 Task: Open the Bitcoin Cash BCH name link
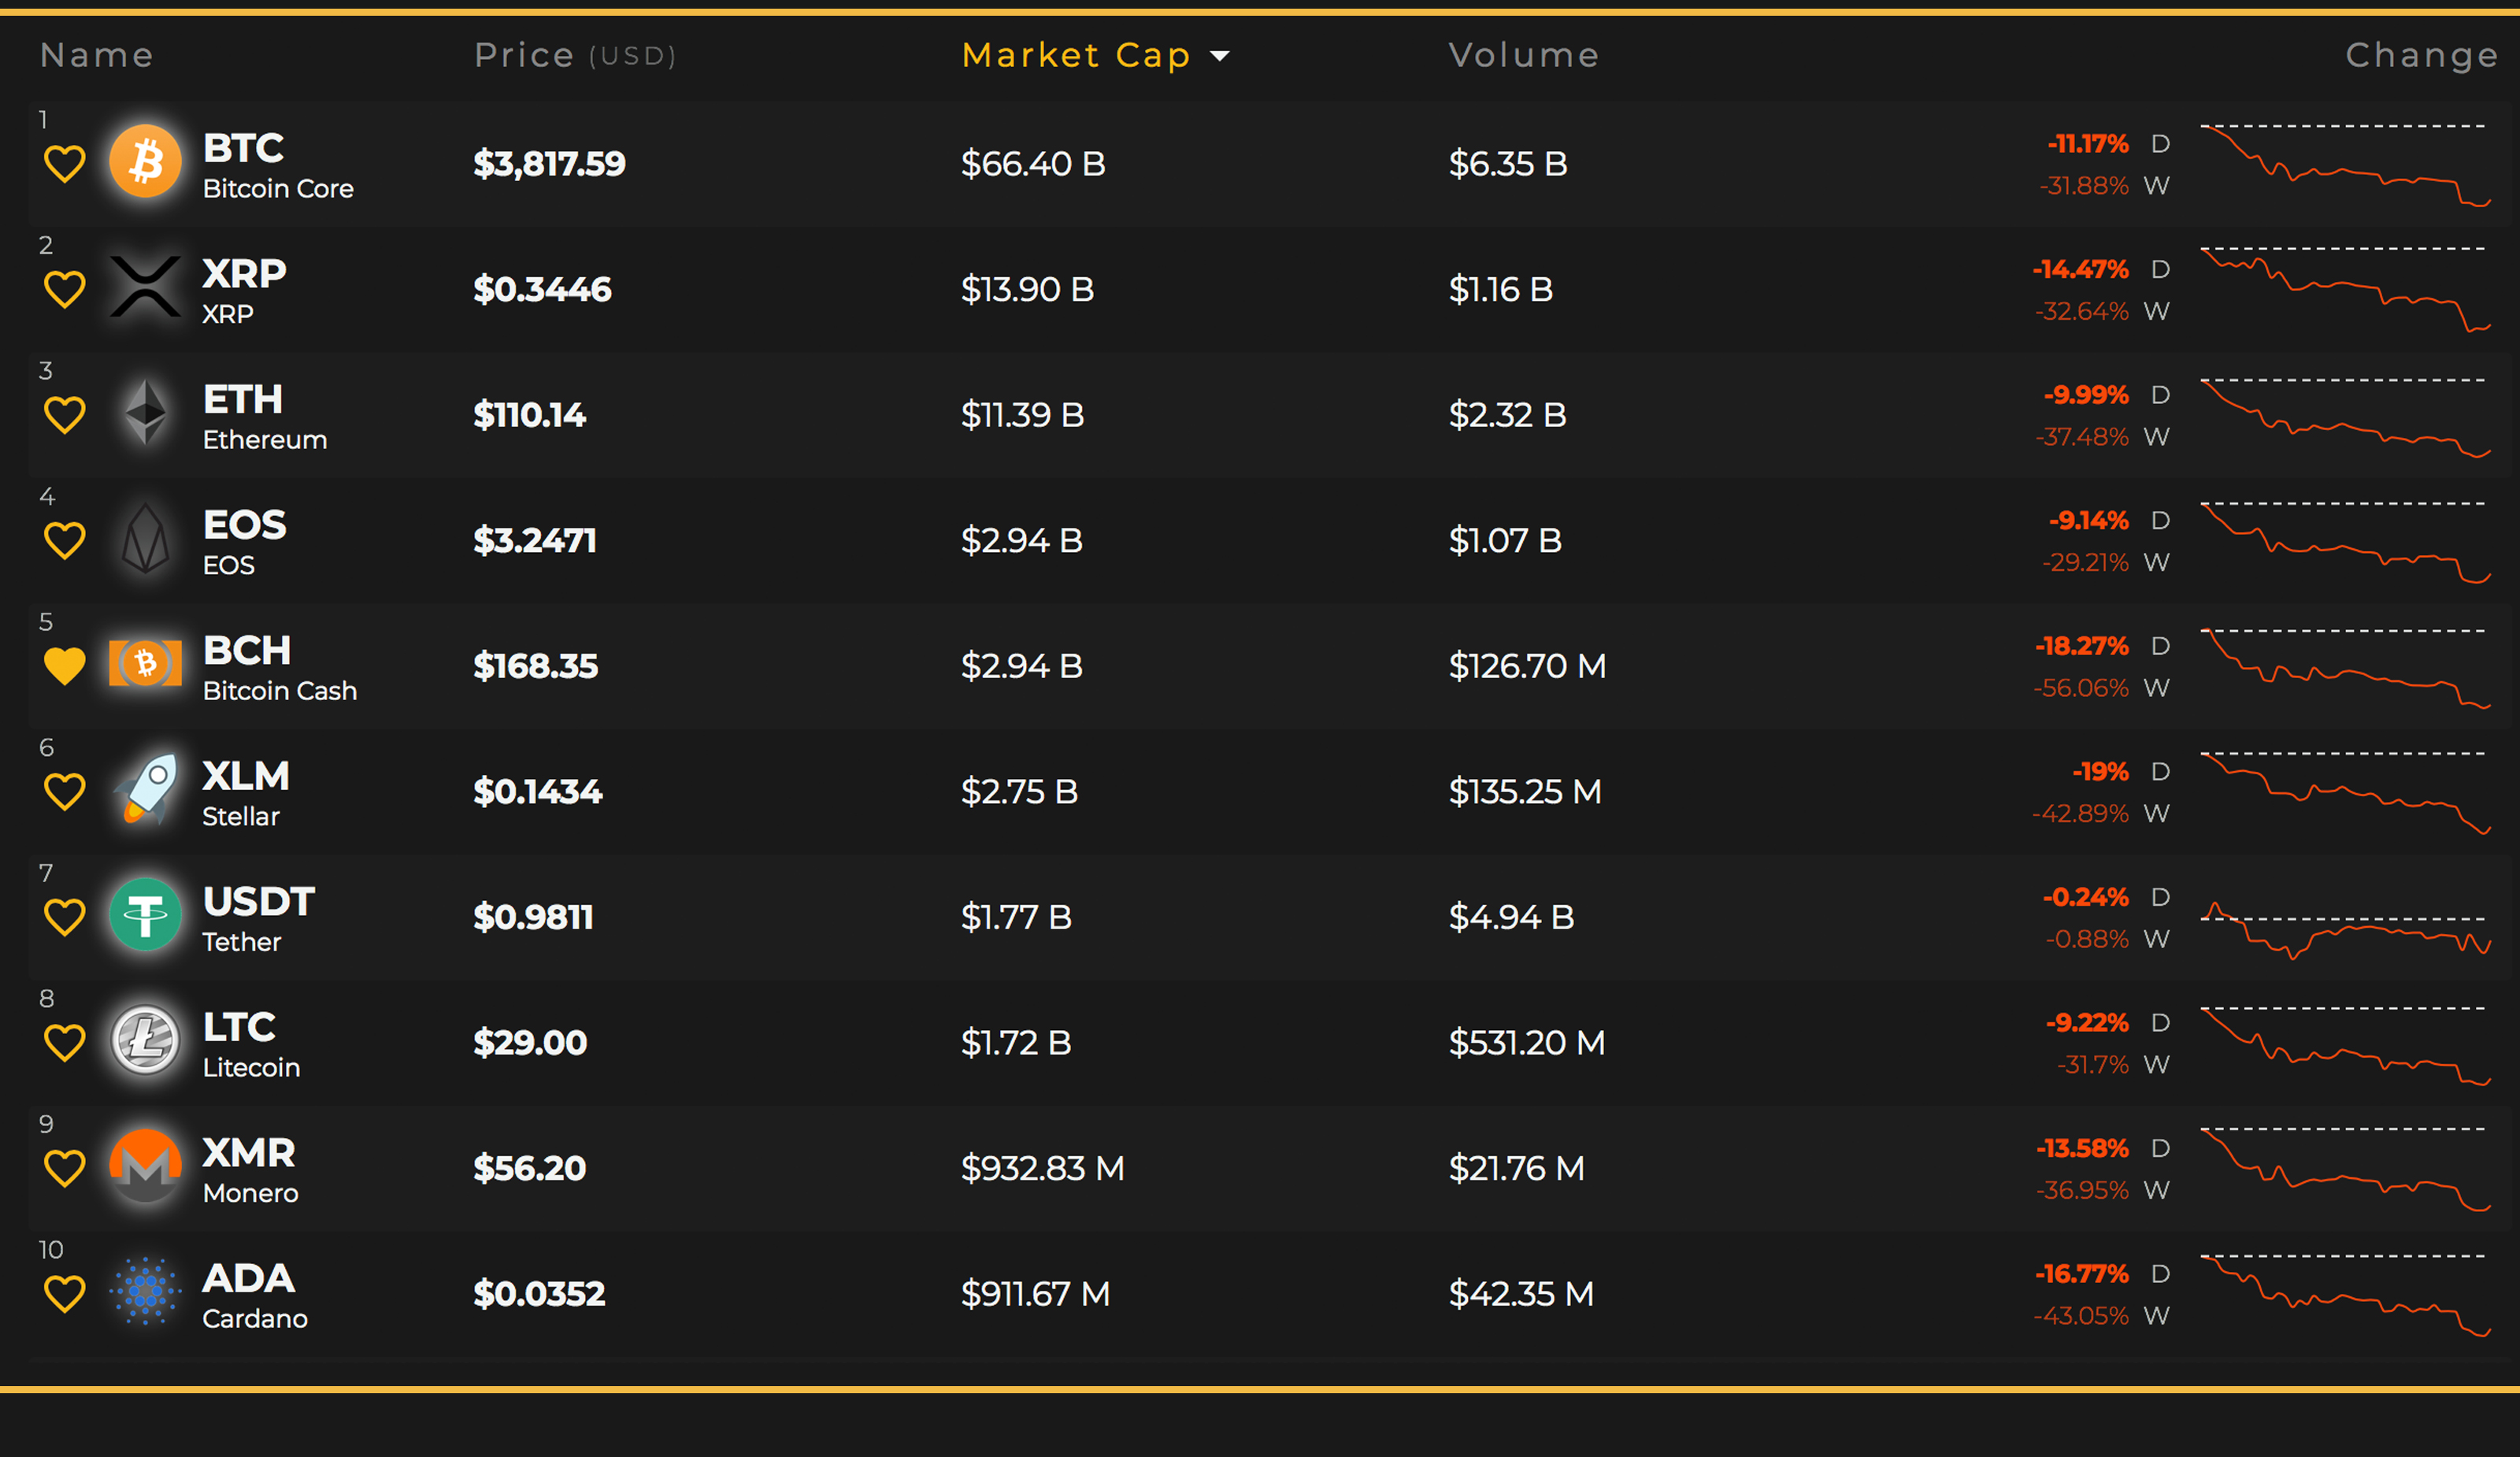247,651
